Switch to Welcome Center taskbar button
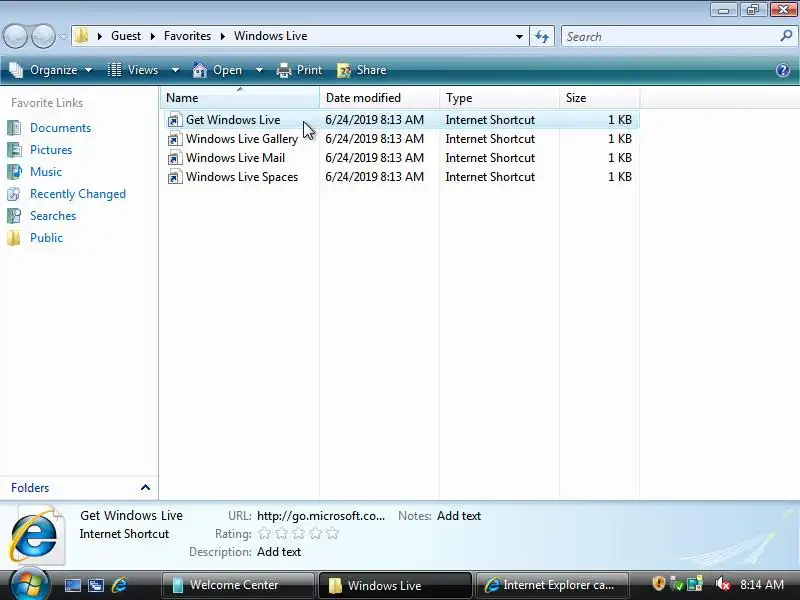Viewport: 800px width, 600px height. (x=238, y=585)
